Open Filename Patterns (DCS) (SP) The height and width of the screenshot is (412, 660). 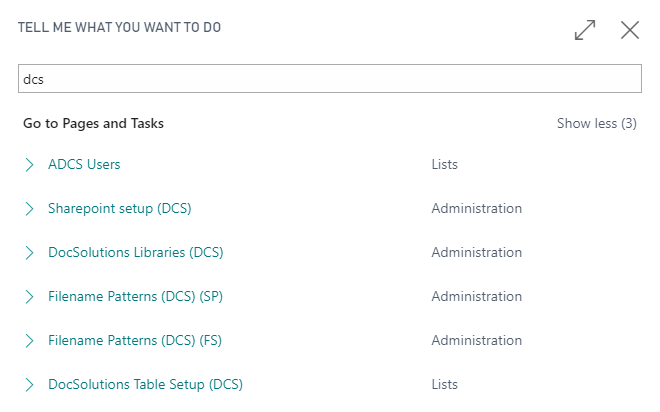point(135,297)
